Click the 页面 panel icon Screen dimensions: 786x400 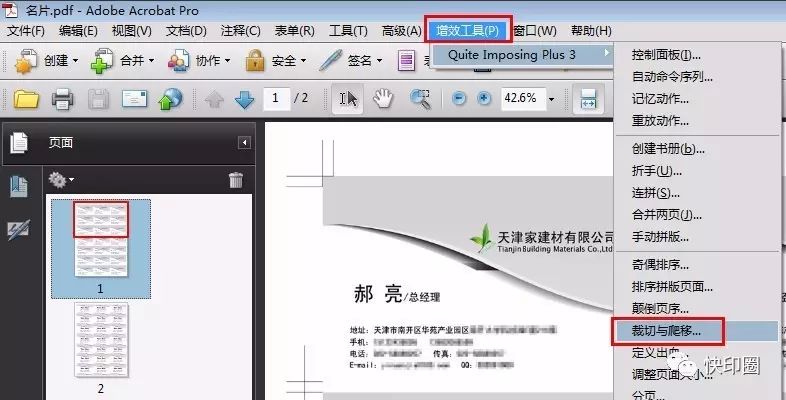coord(19,143)
